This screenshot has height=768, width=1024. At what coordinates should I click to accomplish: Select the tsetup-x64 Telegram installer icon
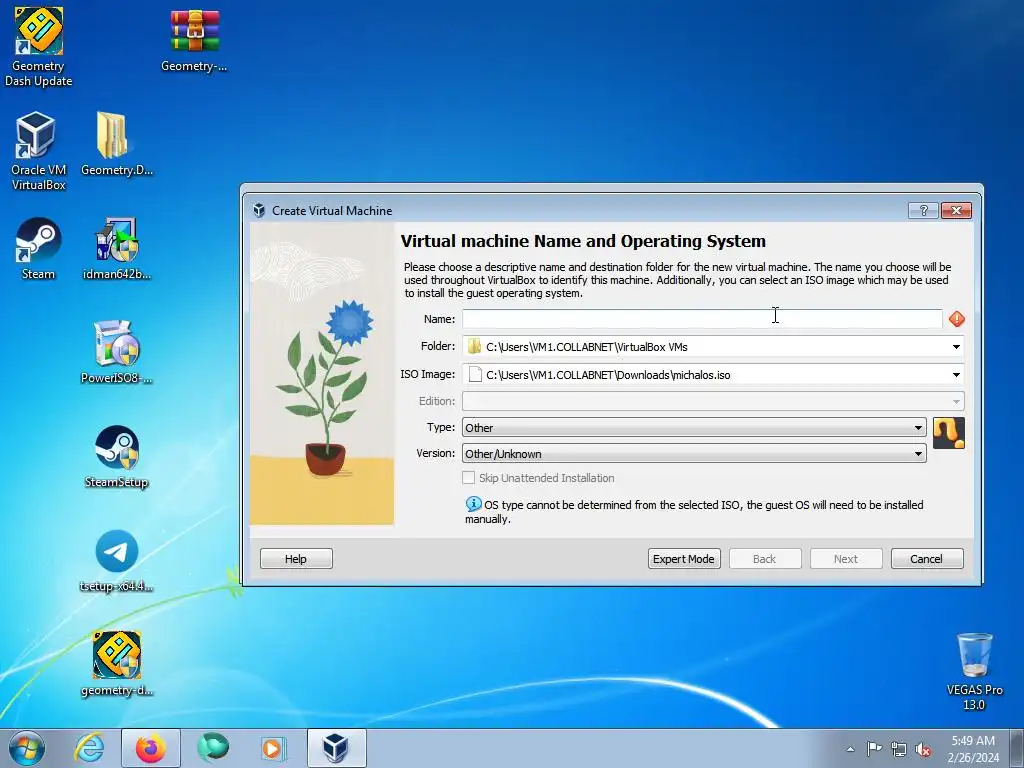pyautogui.click(x=116, y=560)
